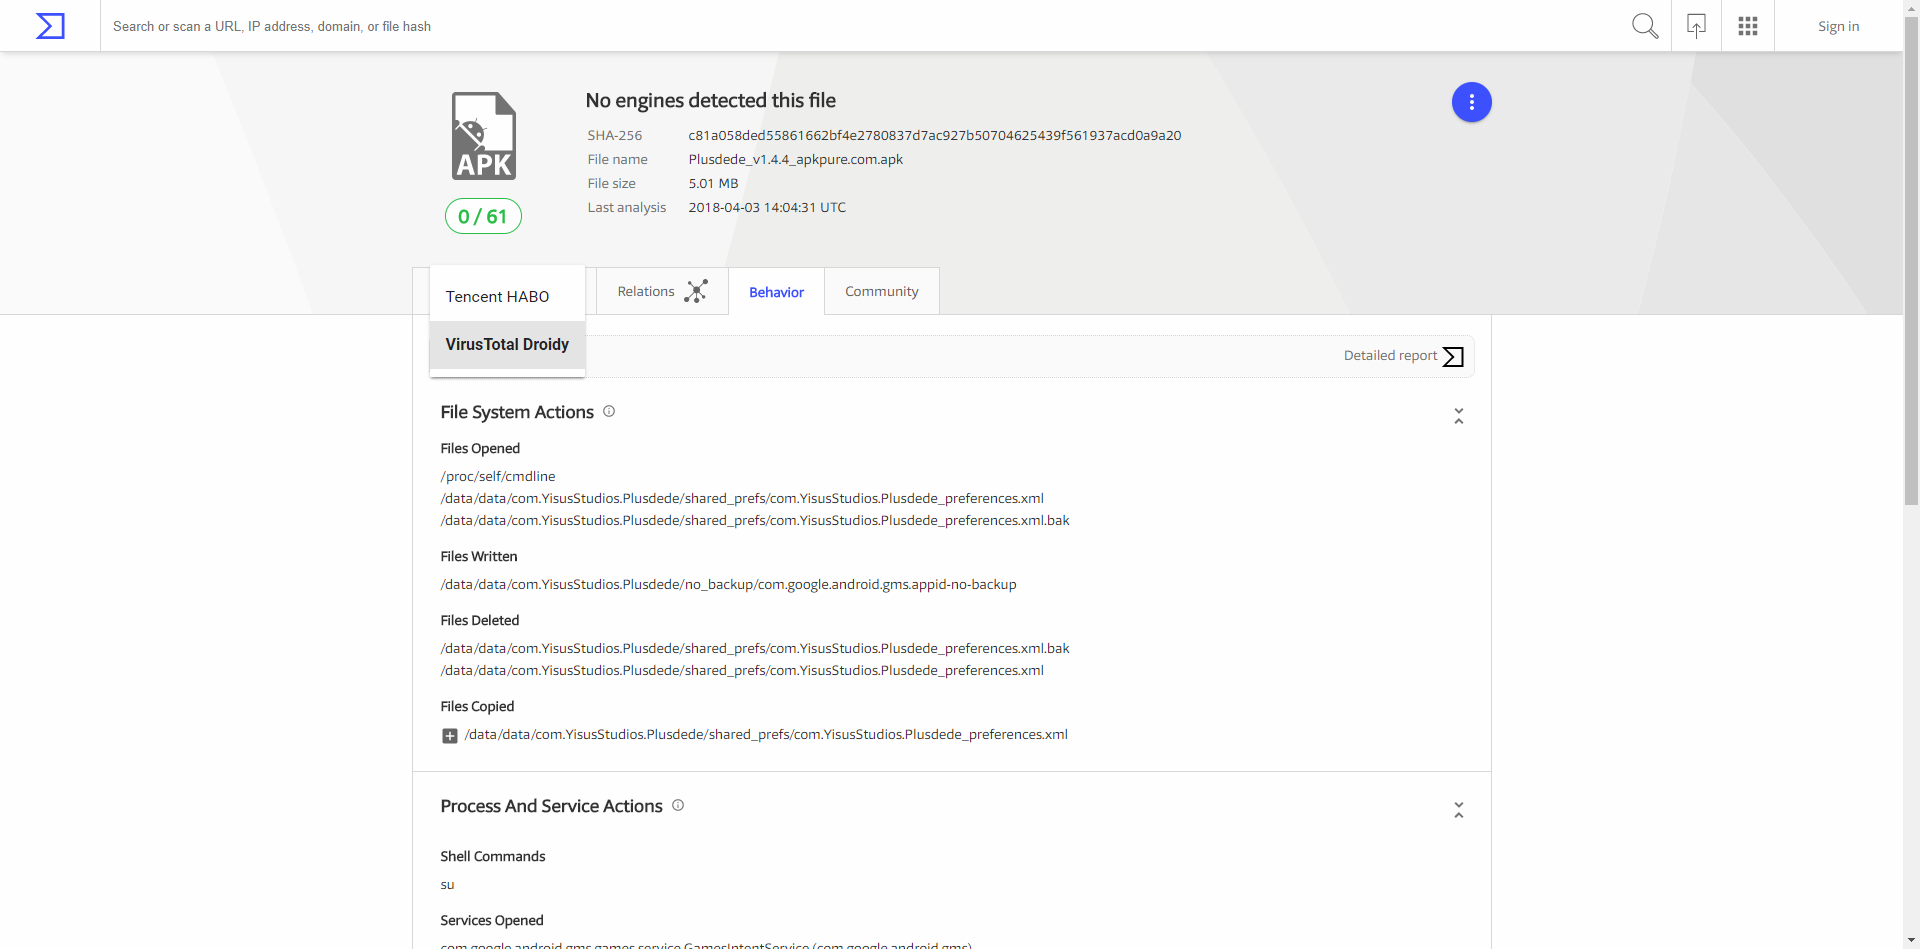
Task: Click 'No engines detected this file' heading
Action: tap(710, 100)
